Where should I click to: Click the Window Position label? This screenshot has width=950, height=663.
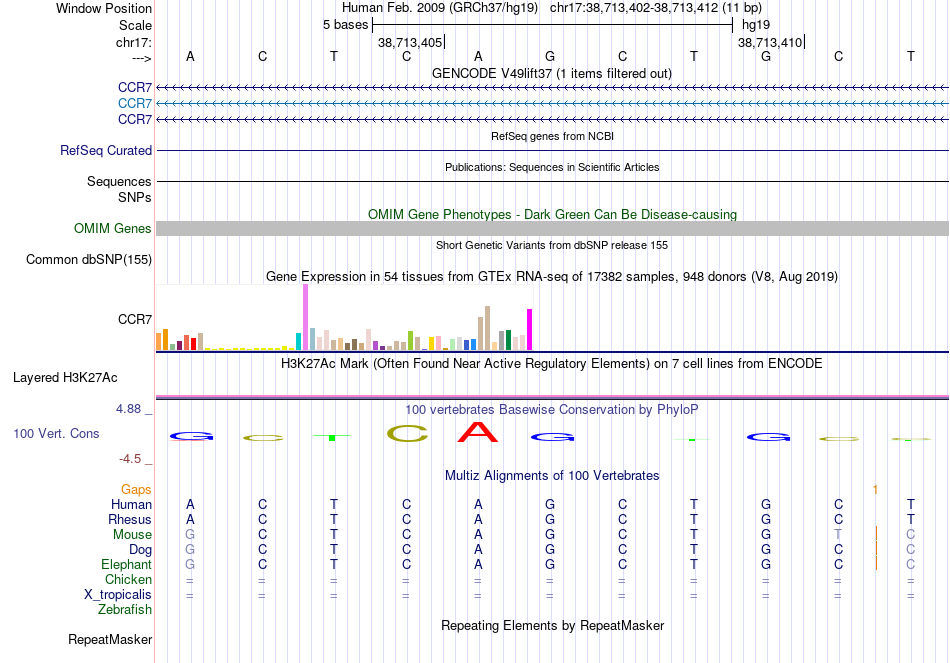pyautogui.click(x=104, y=8)
